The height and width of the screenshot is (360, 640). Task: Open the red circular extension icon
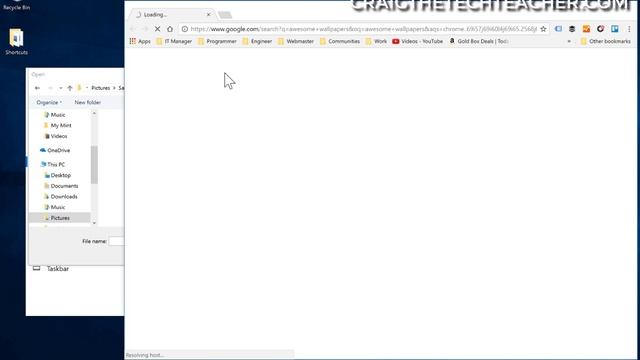pyautogui.click(x=600, y=29)
